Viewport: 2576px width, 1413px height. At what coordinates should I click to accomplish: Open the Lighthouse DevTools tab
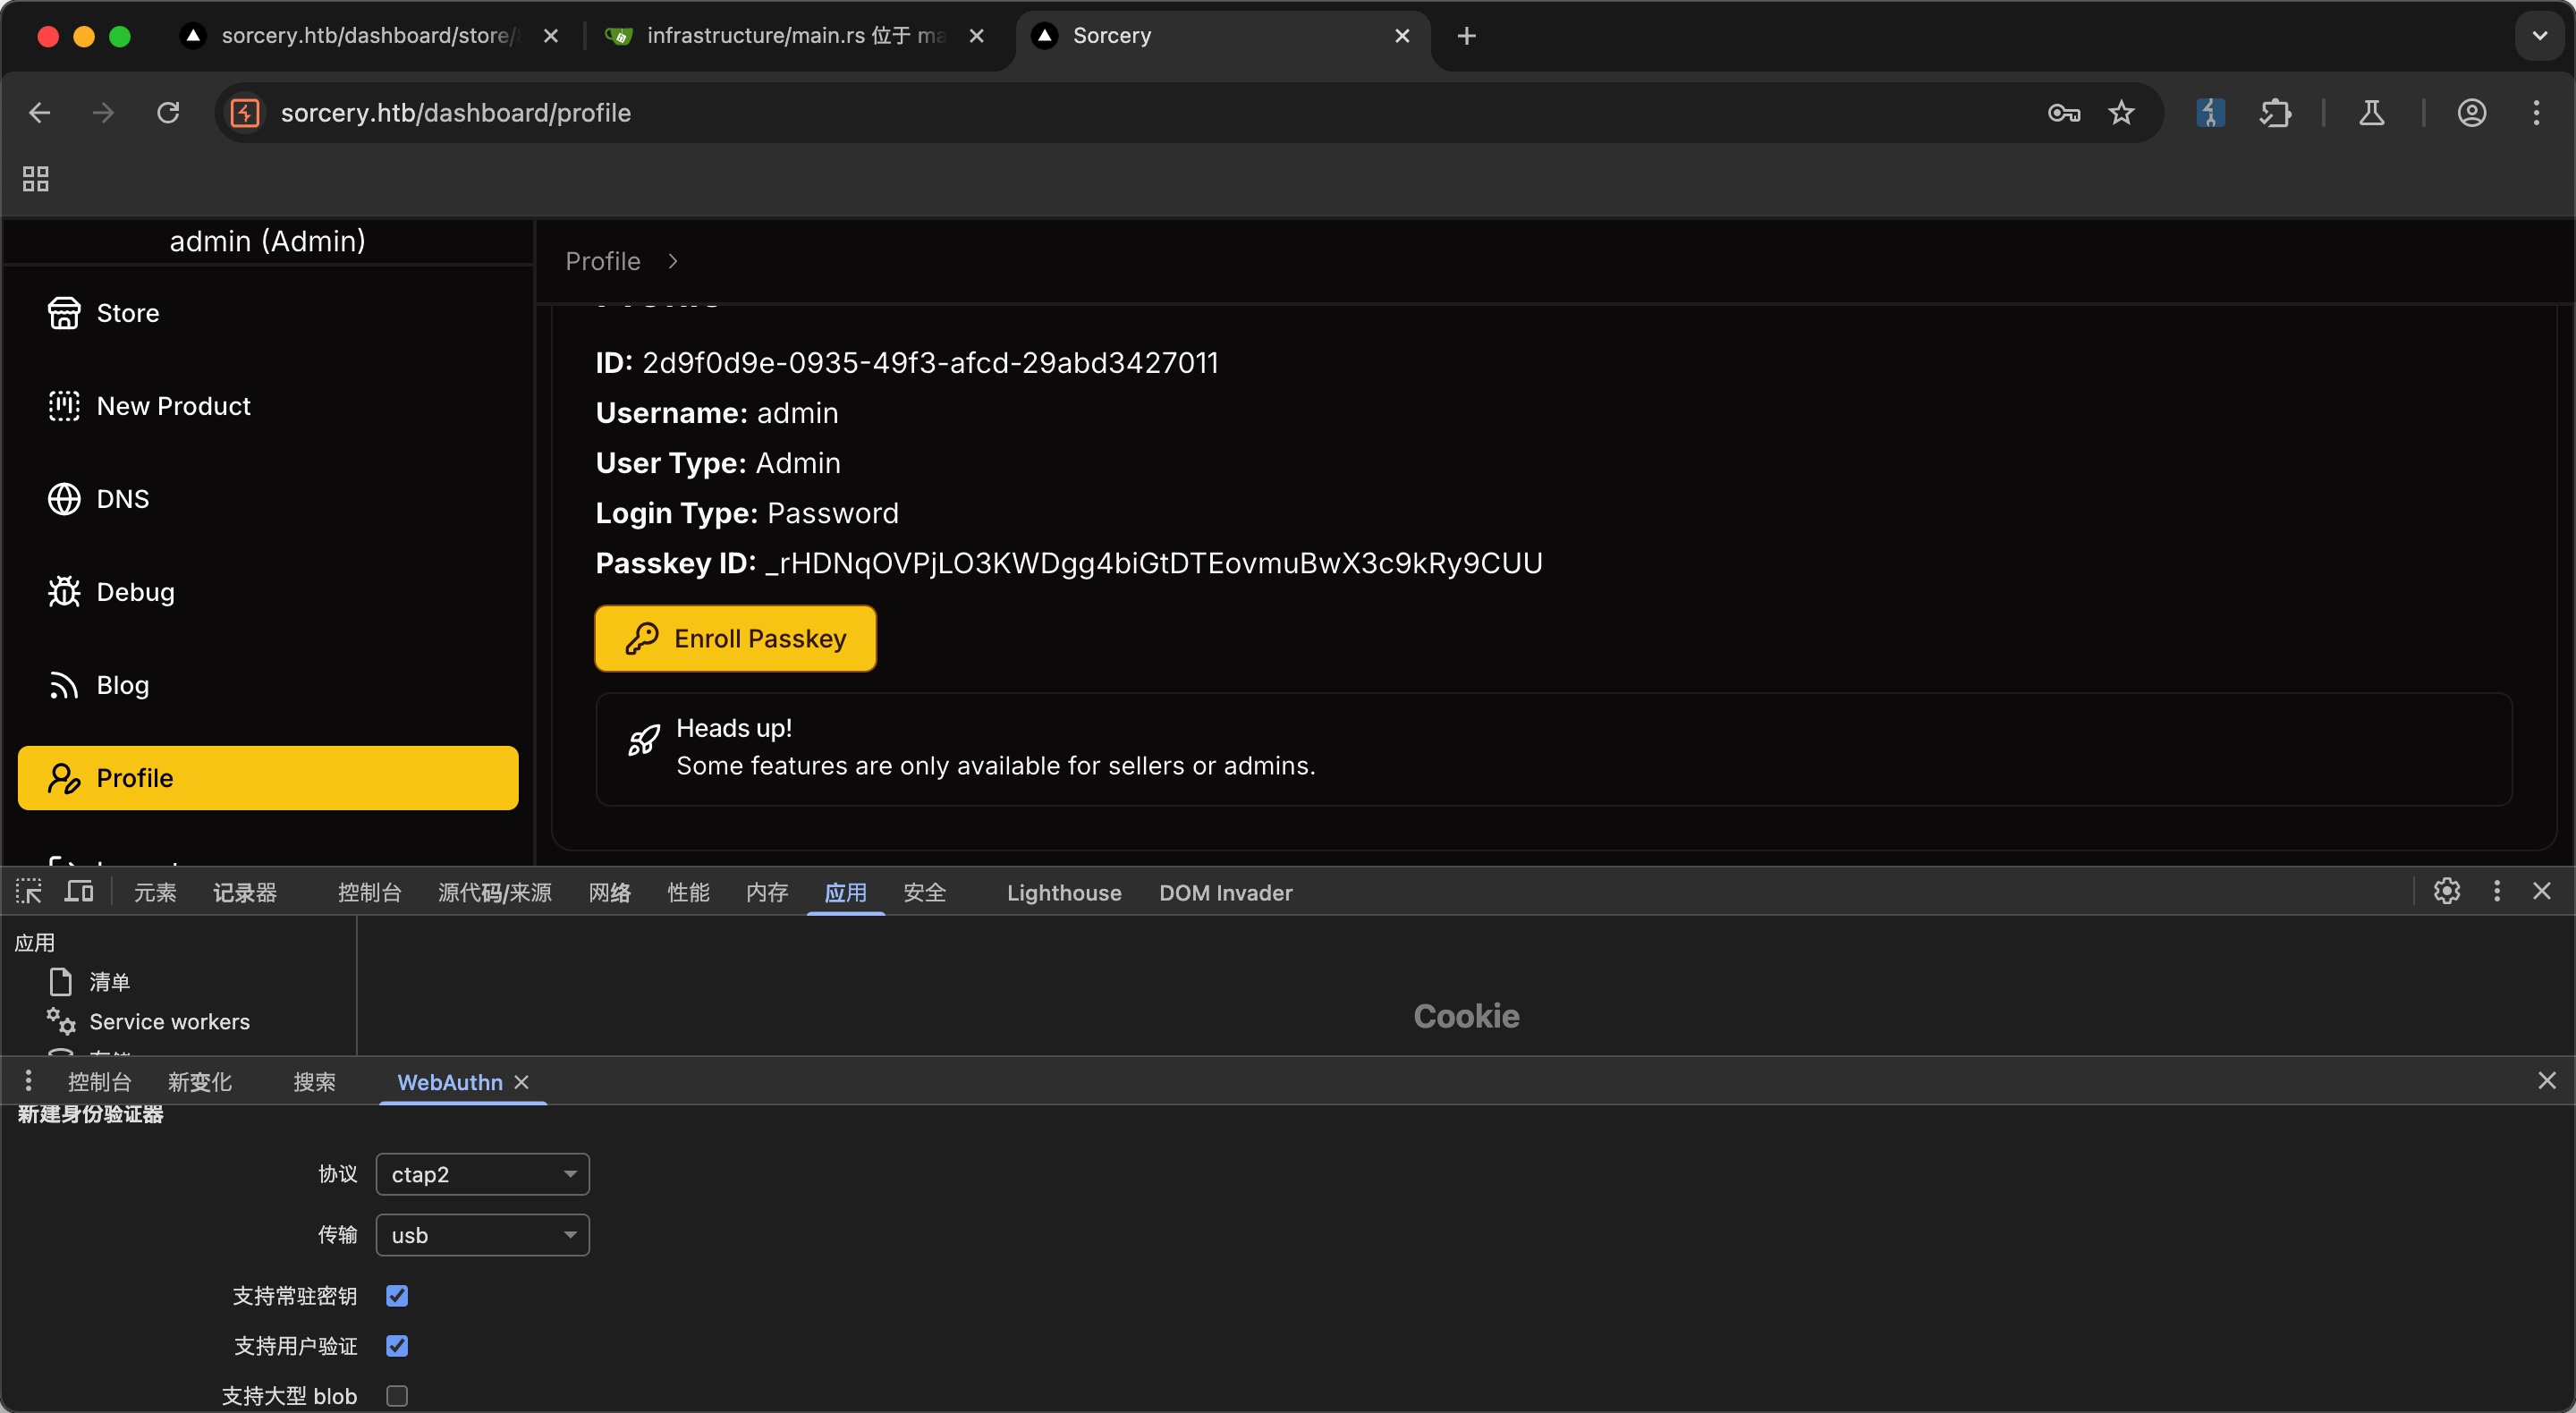[1064, 893]
